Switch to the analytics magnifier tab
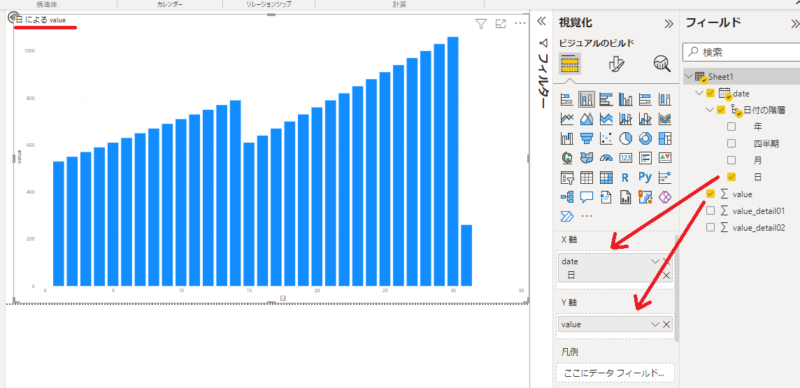 [x=662, y=64]
